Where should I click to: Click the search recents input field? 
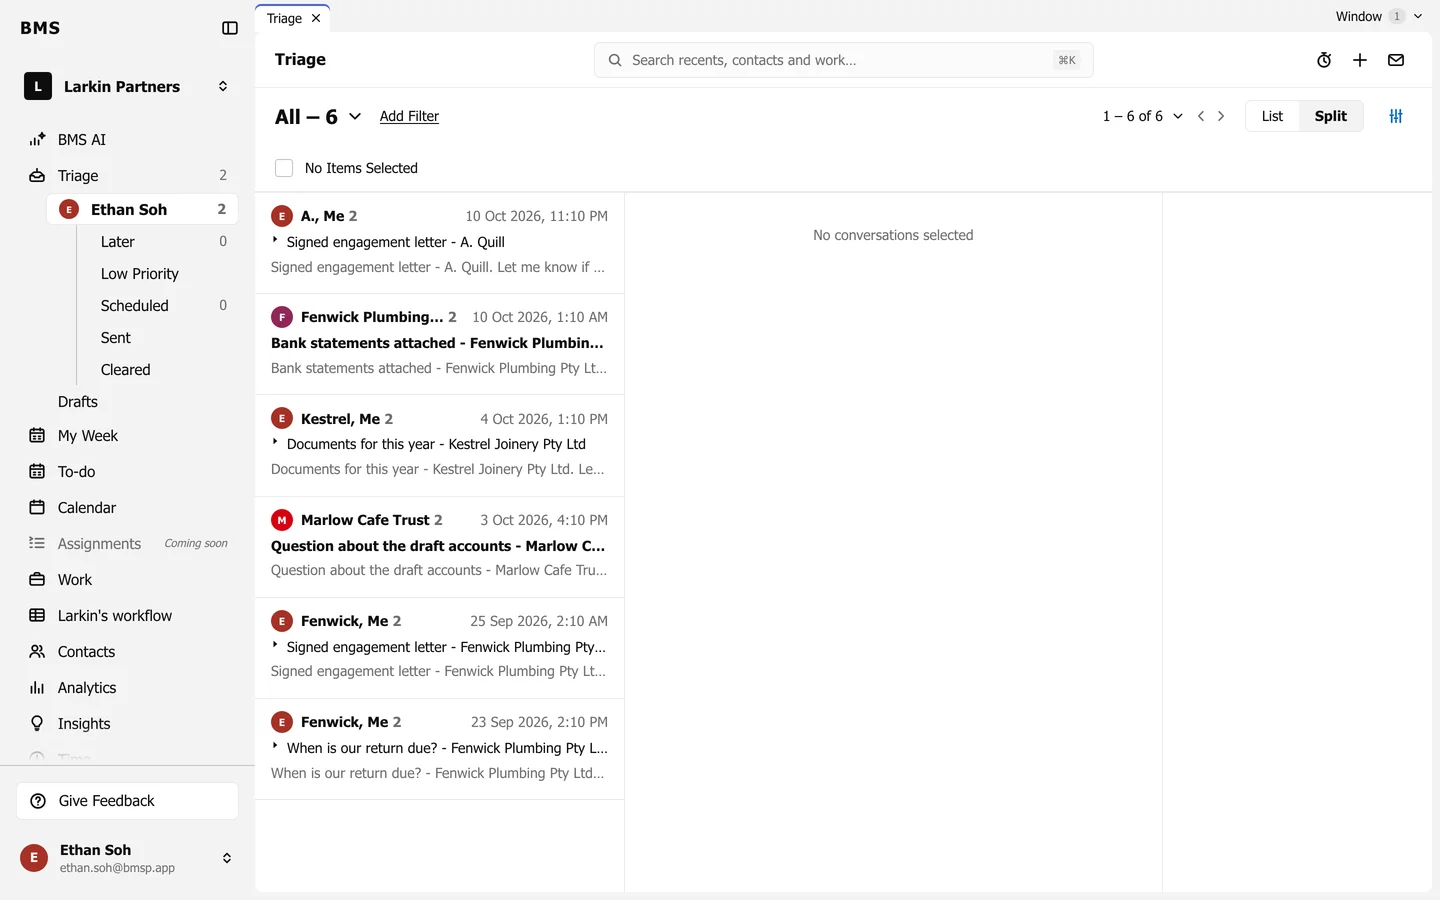pos(844,60)
